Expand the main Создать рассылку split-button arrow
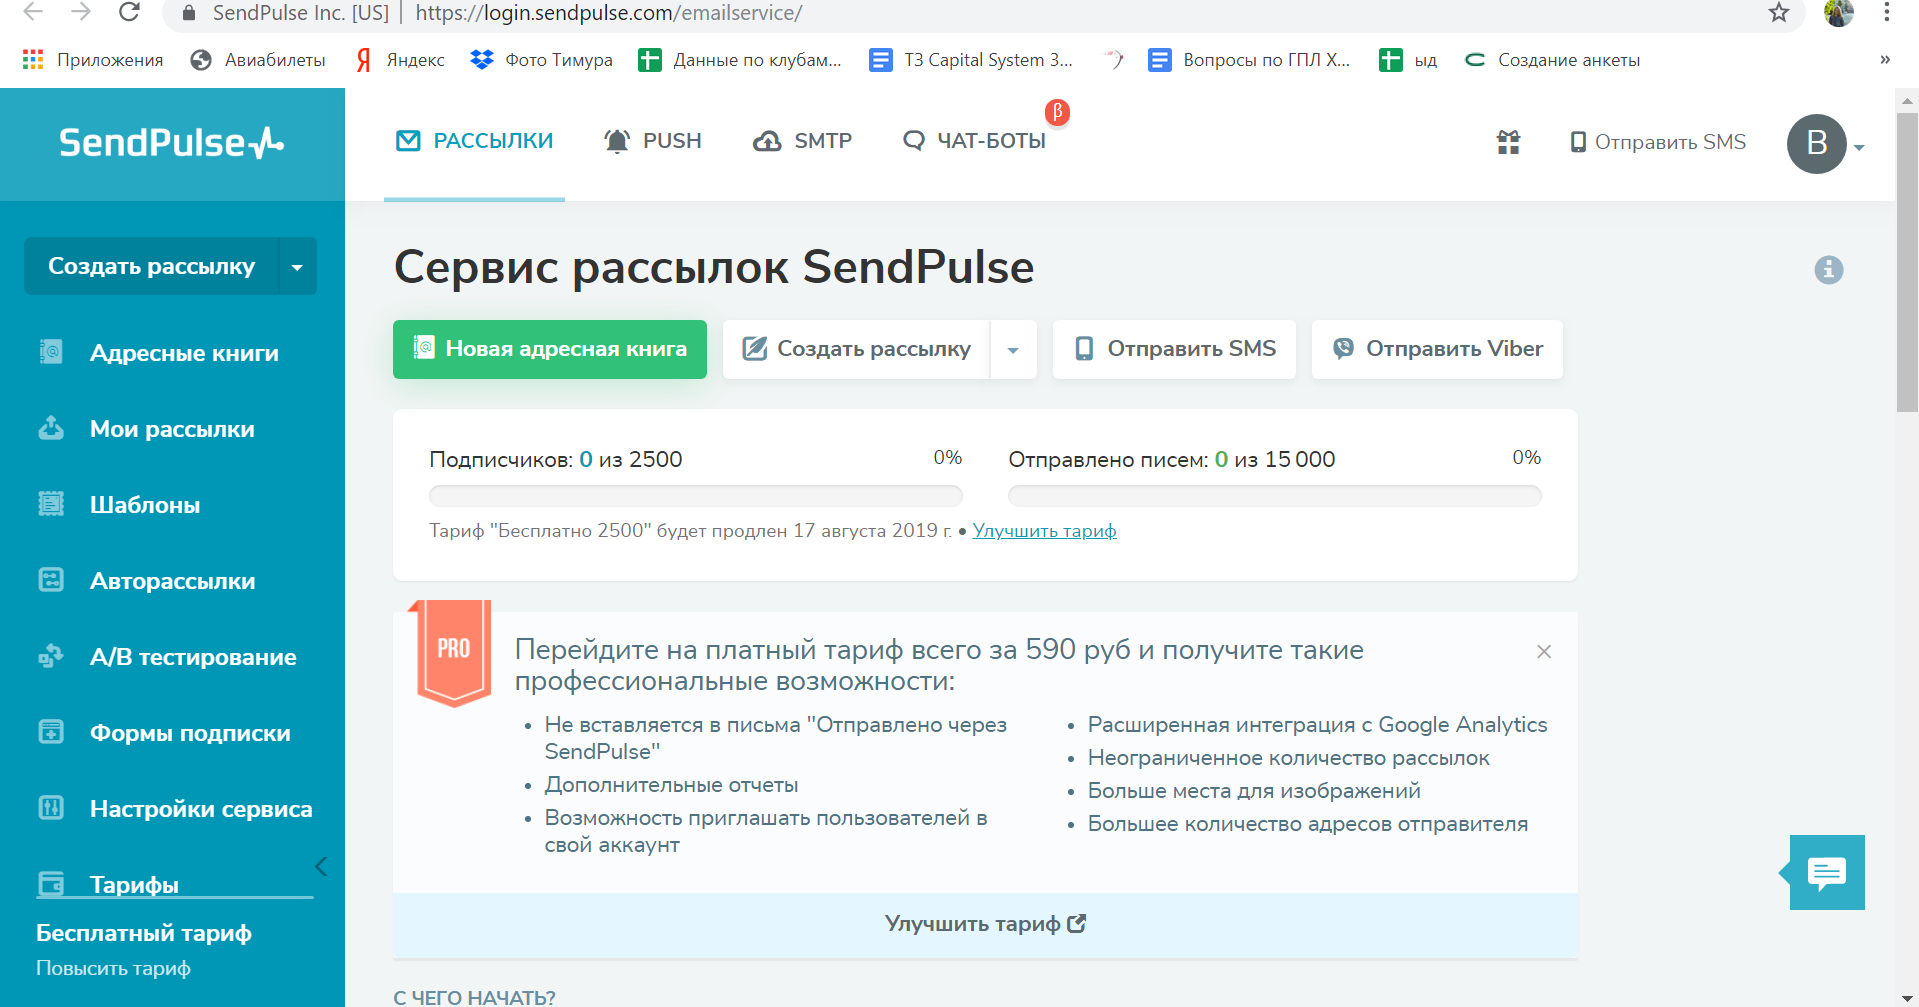1919x1007 pixels. click(1013, 350)
